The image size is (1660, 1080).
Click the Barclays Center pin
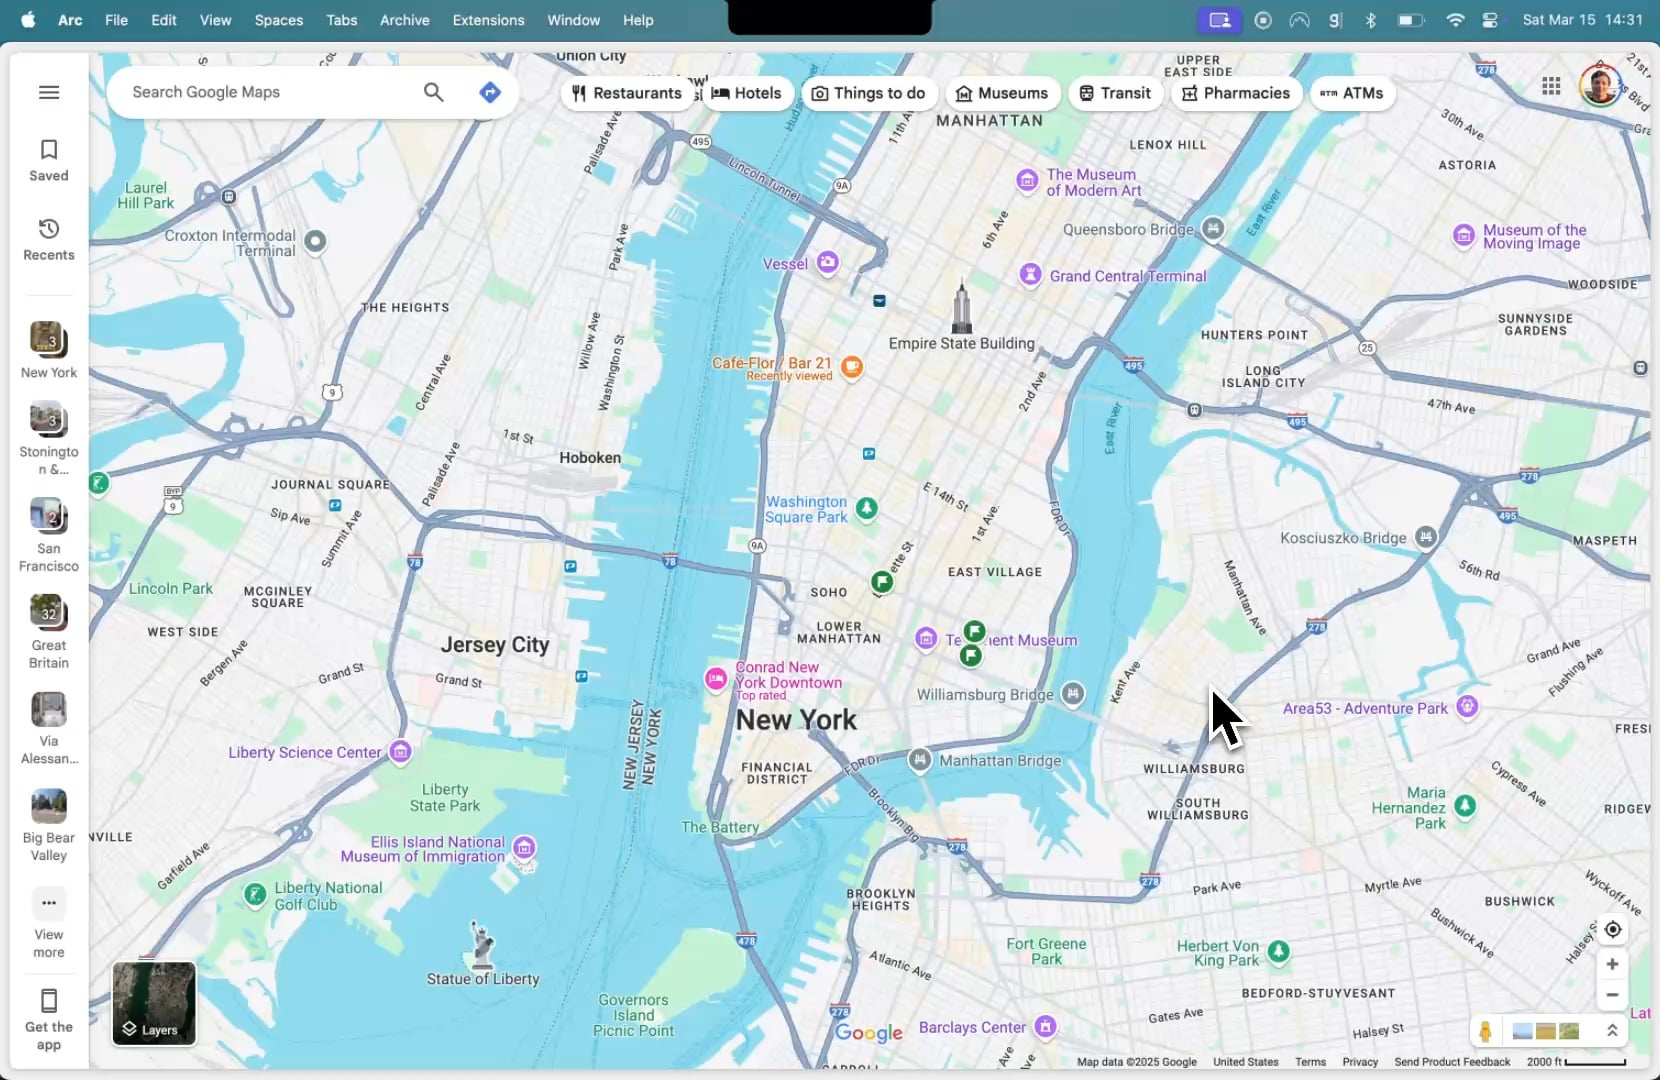(x=1045, y=1026)
